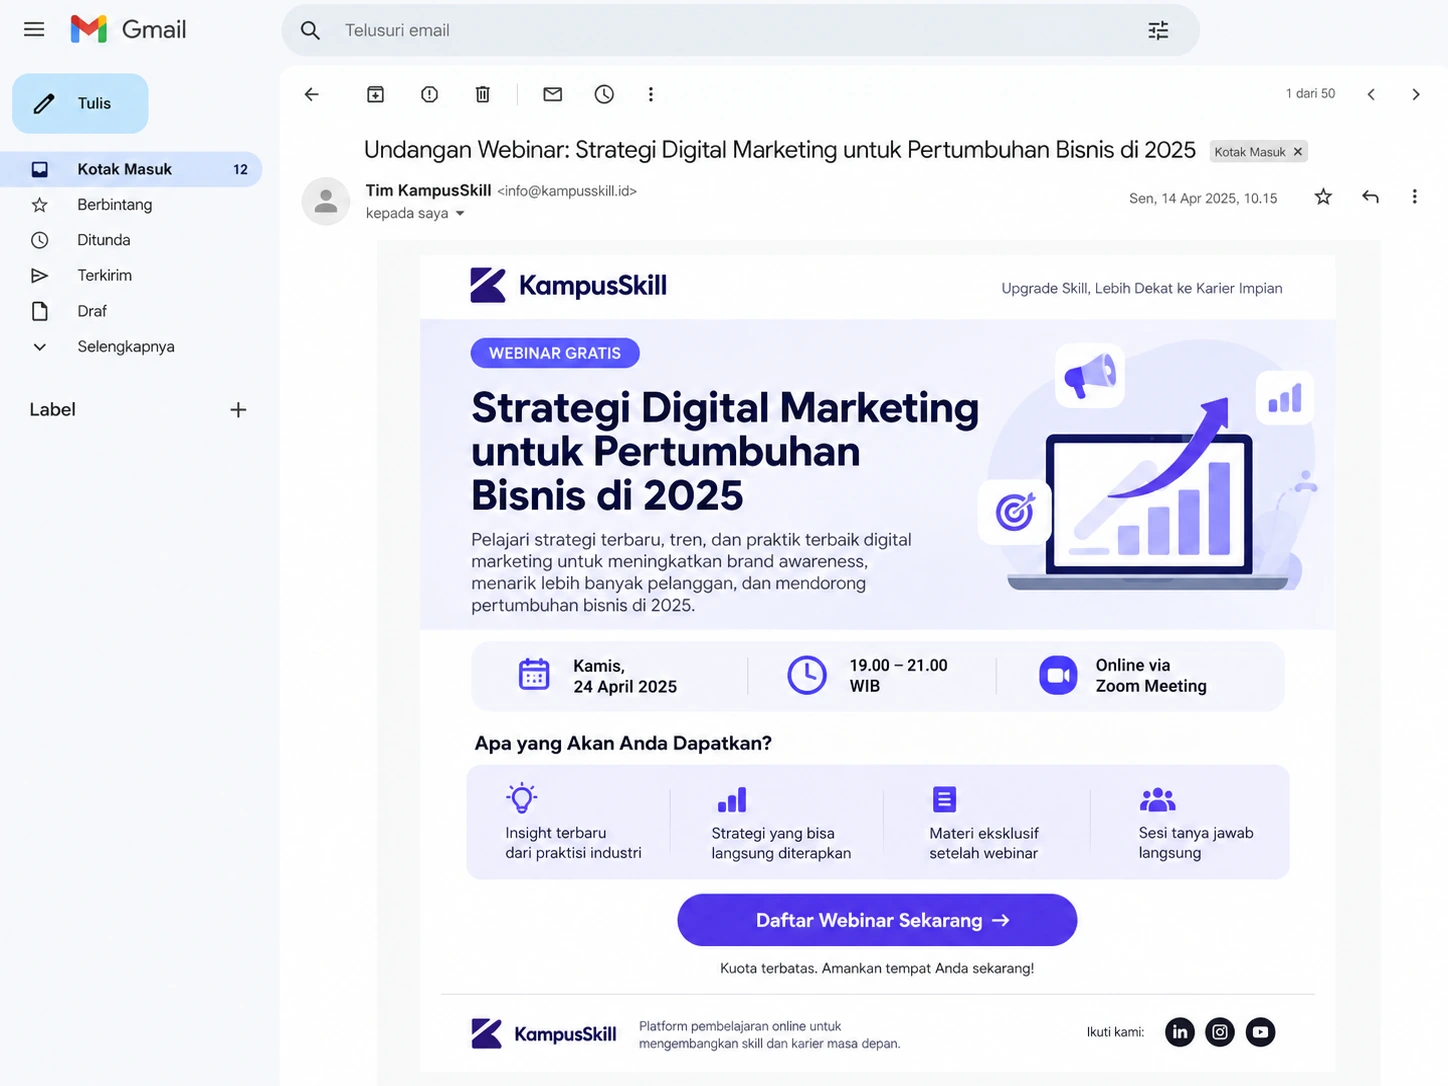This screenshot has width=1448, height=1086.
Task: Archive this email
Action: 376,94
